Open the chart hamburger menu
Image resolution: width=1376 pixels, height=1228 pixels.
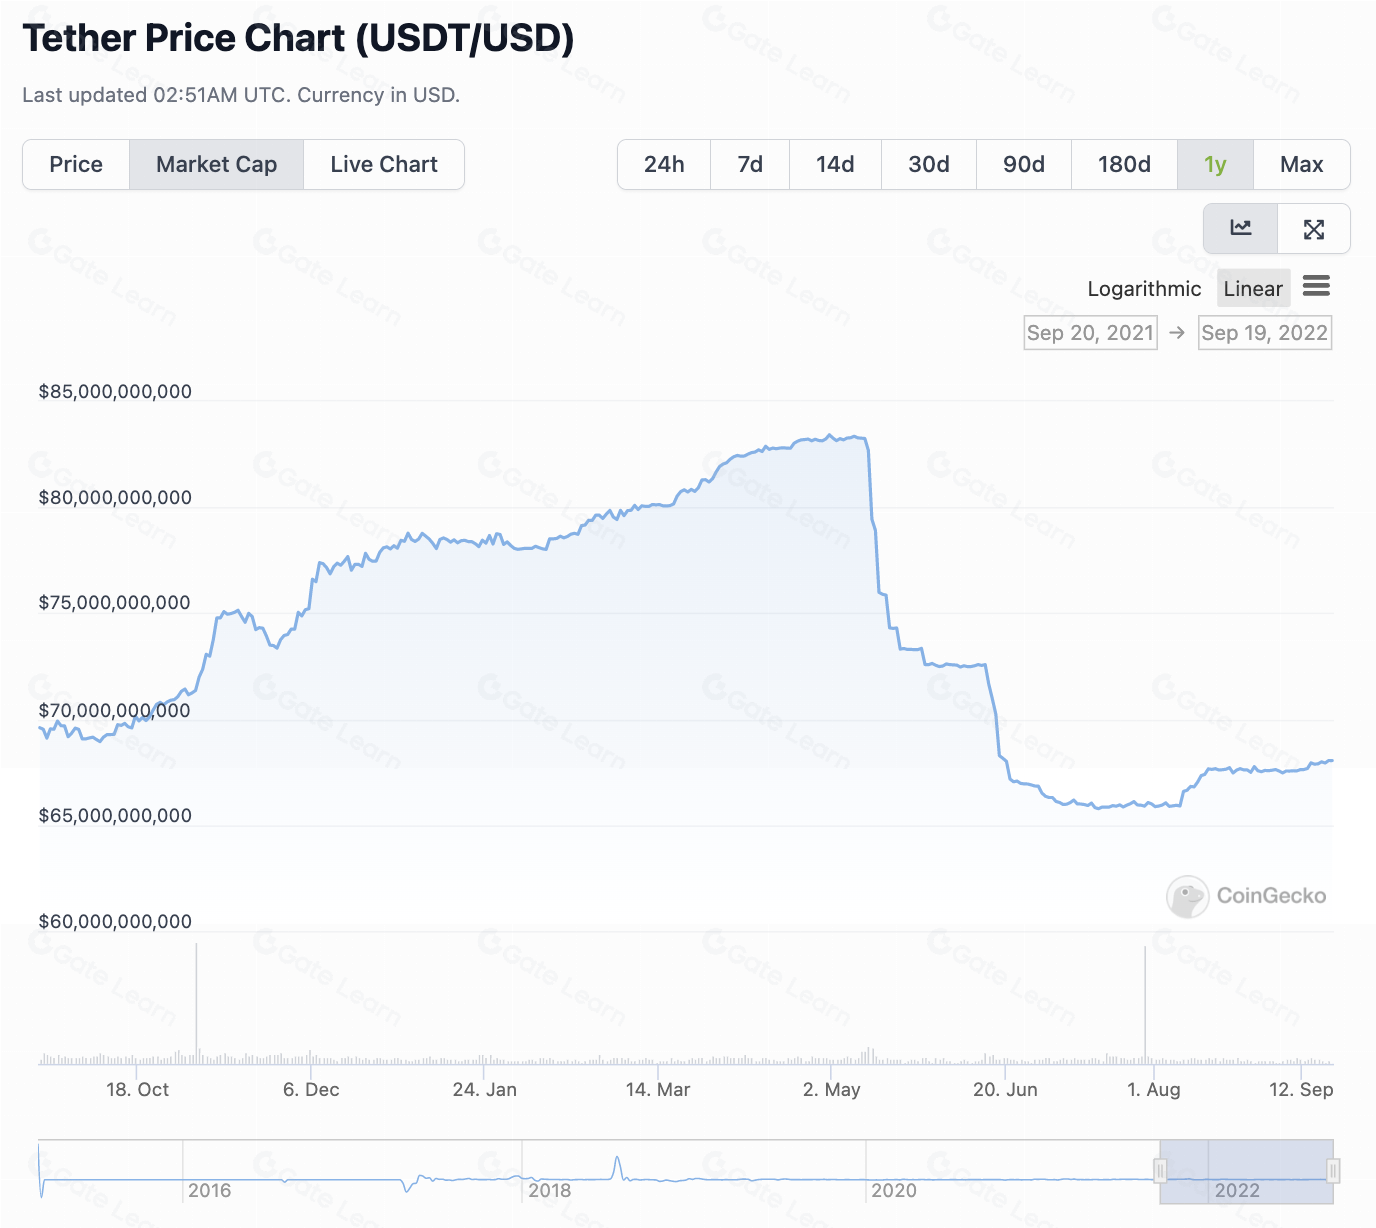click(1316, 287)
